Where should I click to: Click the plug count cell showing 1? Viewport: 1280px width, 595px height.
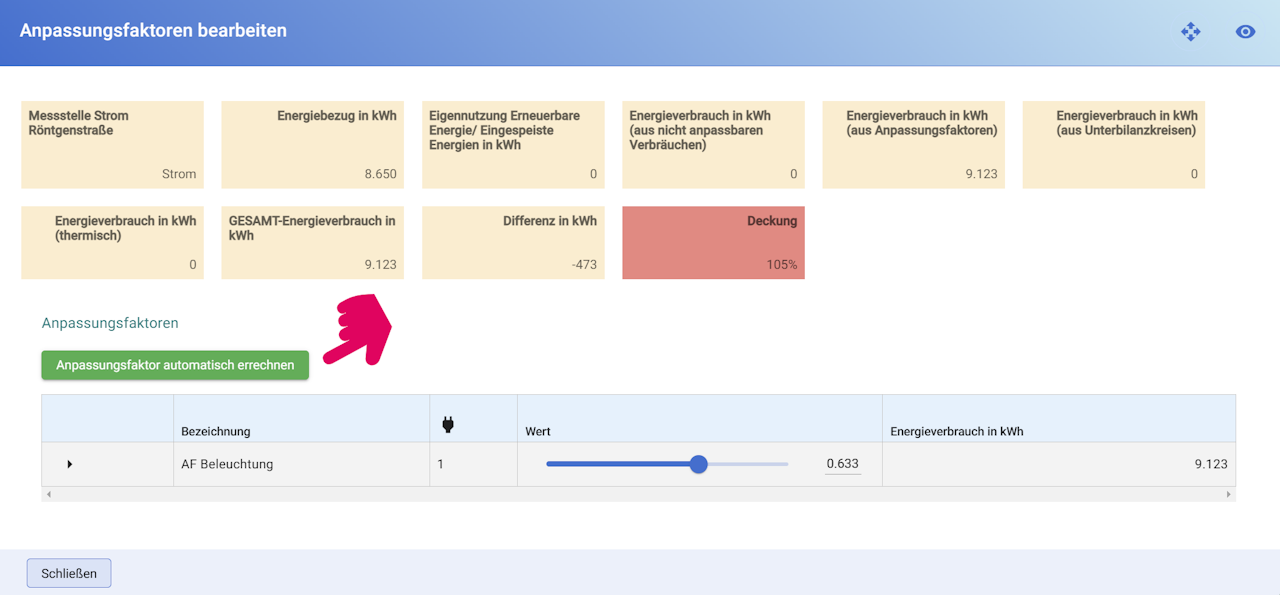pyautogui.click(x=473, y=464)
